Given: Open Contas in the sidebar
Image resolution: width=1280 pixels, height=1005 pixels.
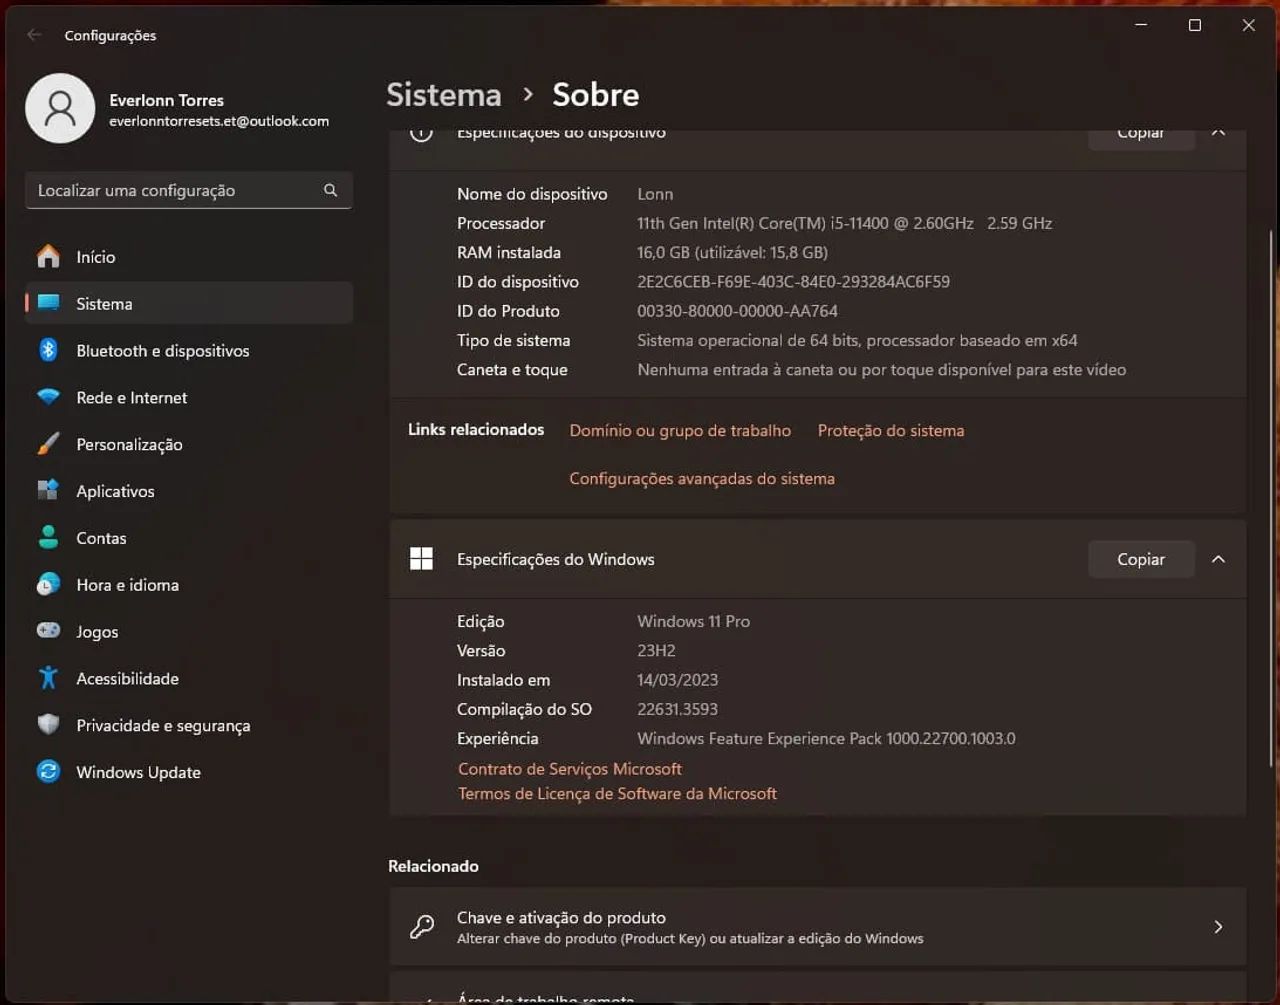Looking at the screenshot, I should coord(188,538).
